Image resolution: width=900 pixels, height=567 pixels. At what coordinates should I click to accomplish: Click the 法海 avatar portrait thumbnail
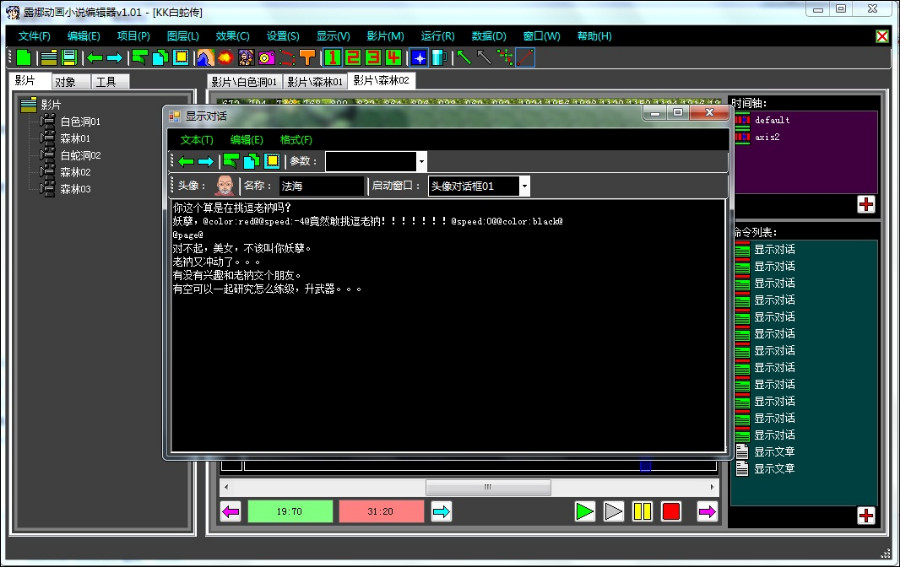pos(224,186)
